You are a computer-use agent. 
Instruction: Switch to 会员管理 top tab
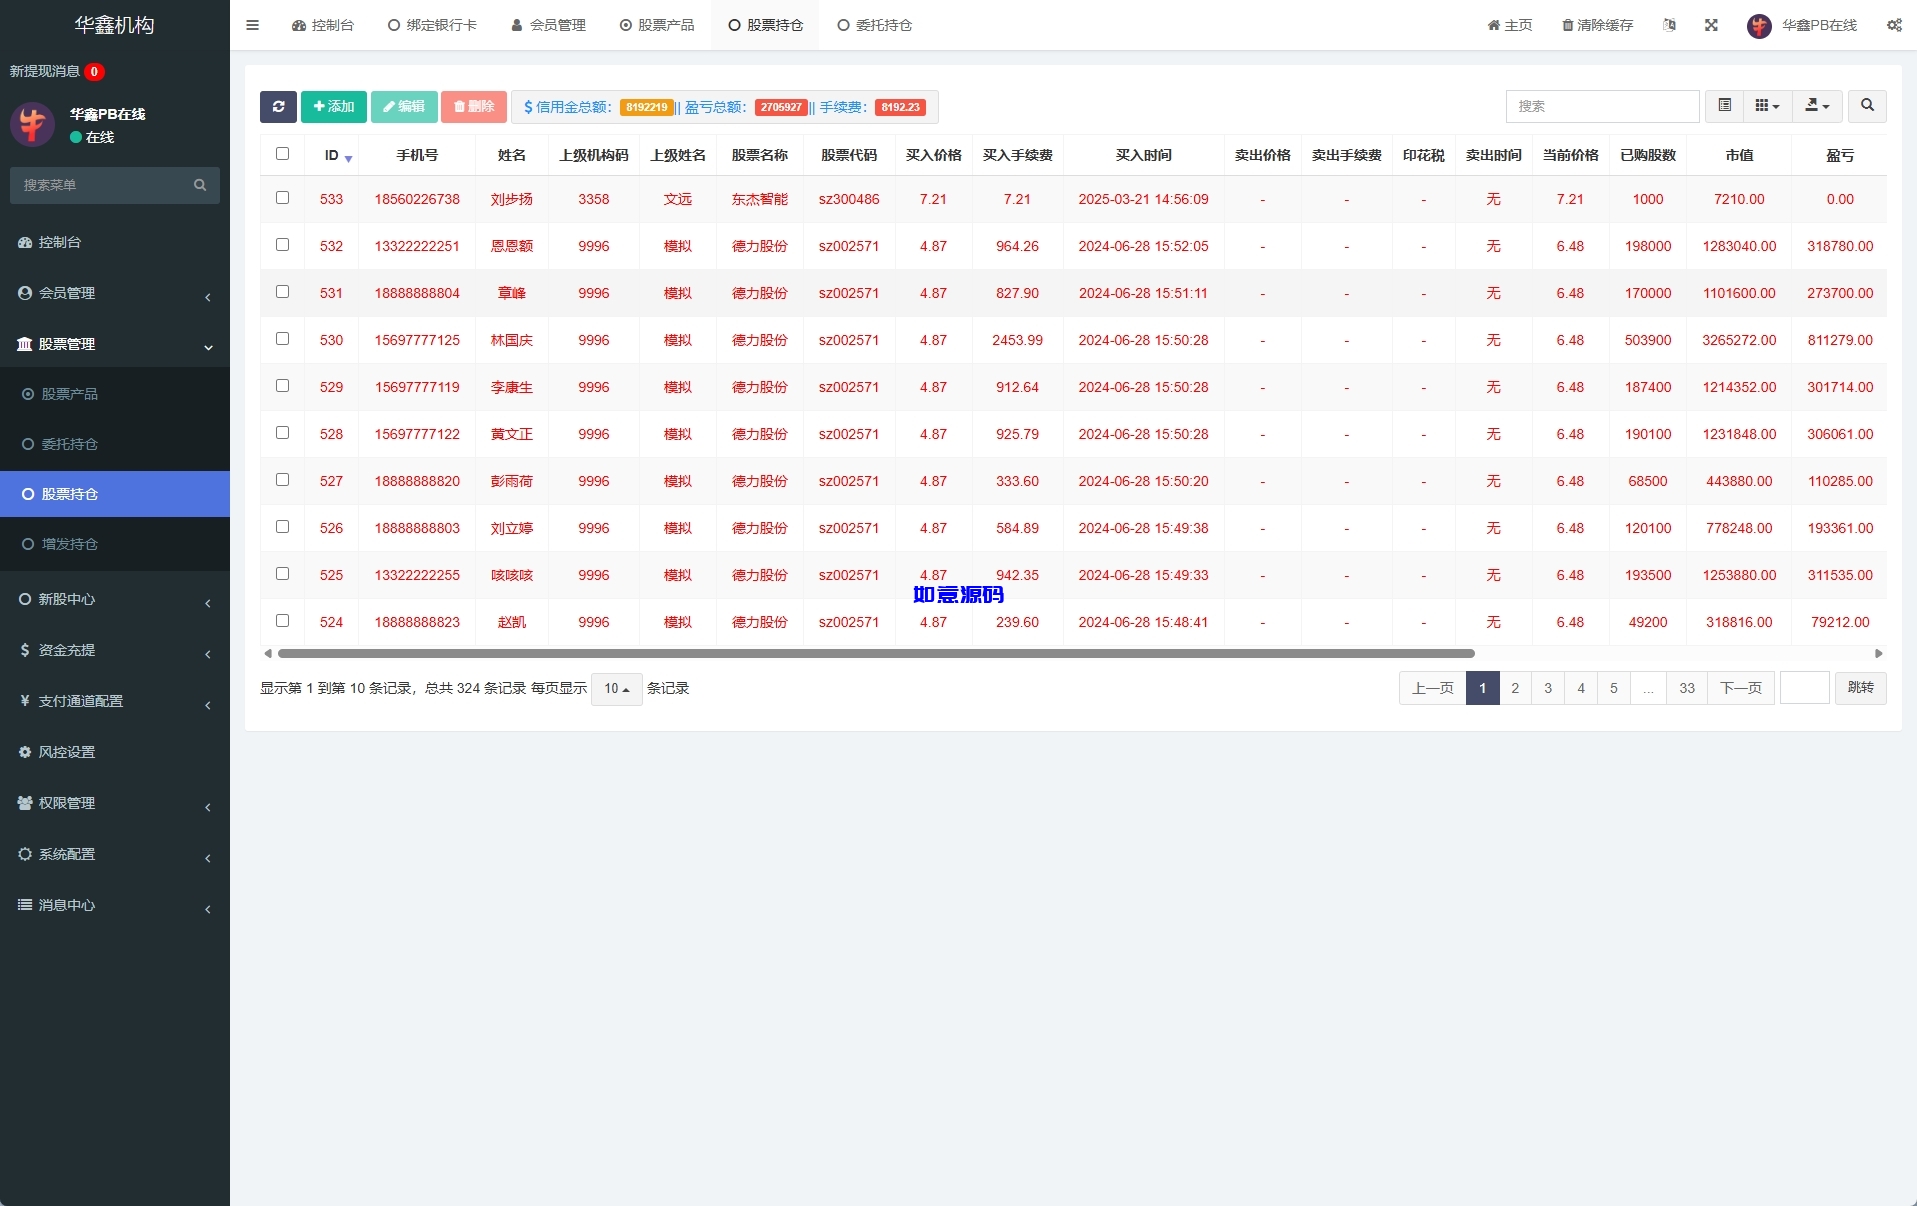548,25
